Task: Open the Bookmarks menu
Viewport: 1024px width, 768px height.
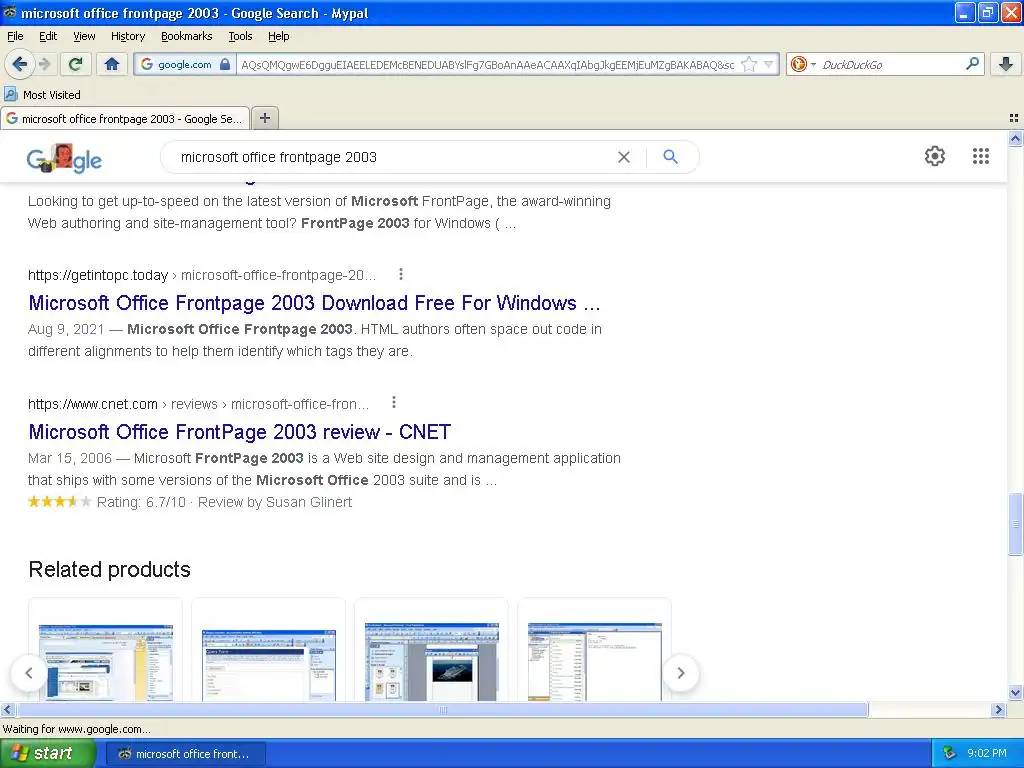Action: point(186,36)
